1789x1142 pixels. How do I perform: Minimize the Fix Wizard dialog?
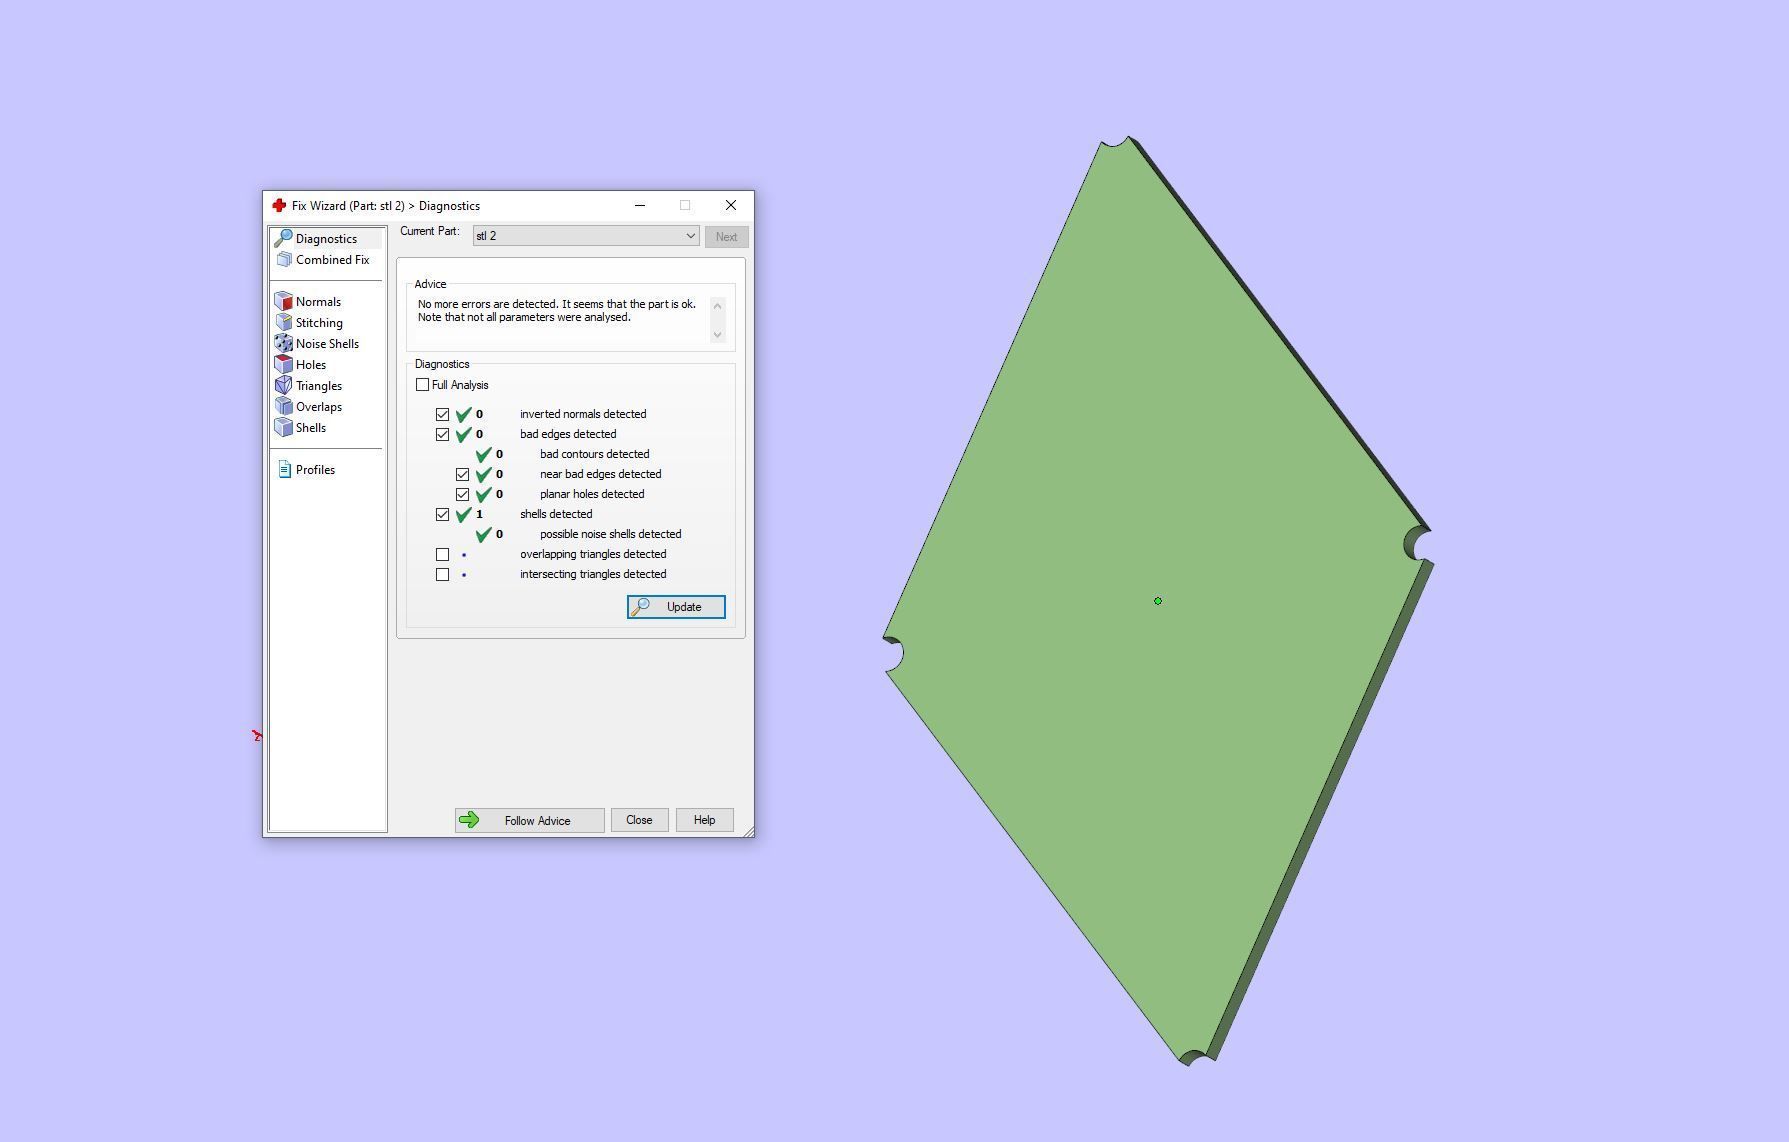click(640, 205)
